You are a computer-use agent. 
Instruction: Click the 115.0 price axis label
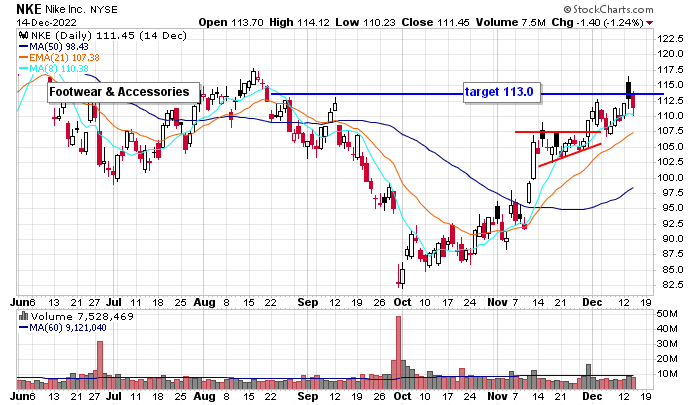pos(670,85)
